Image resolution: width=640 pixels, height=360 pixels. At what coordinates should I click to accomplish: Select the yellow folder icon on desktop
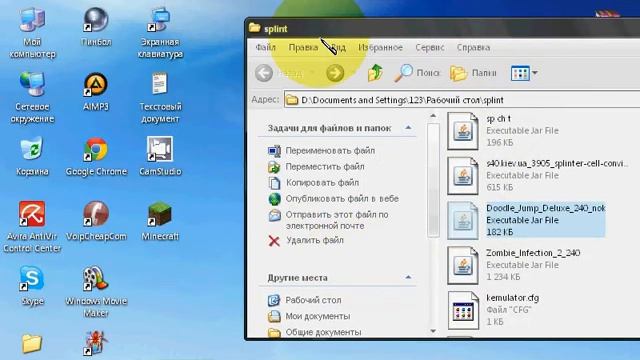pos(32,344)
